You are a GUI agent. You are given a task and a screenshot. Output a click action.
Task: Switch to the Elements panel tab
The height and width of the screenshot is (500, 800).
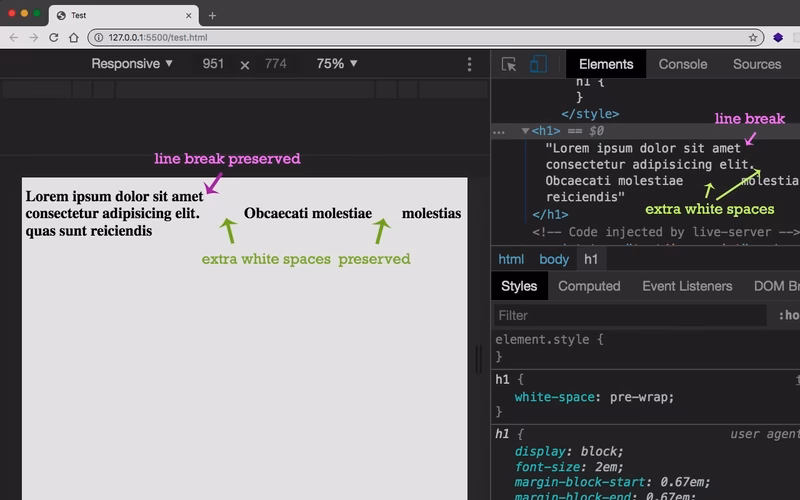point(606,64)
